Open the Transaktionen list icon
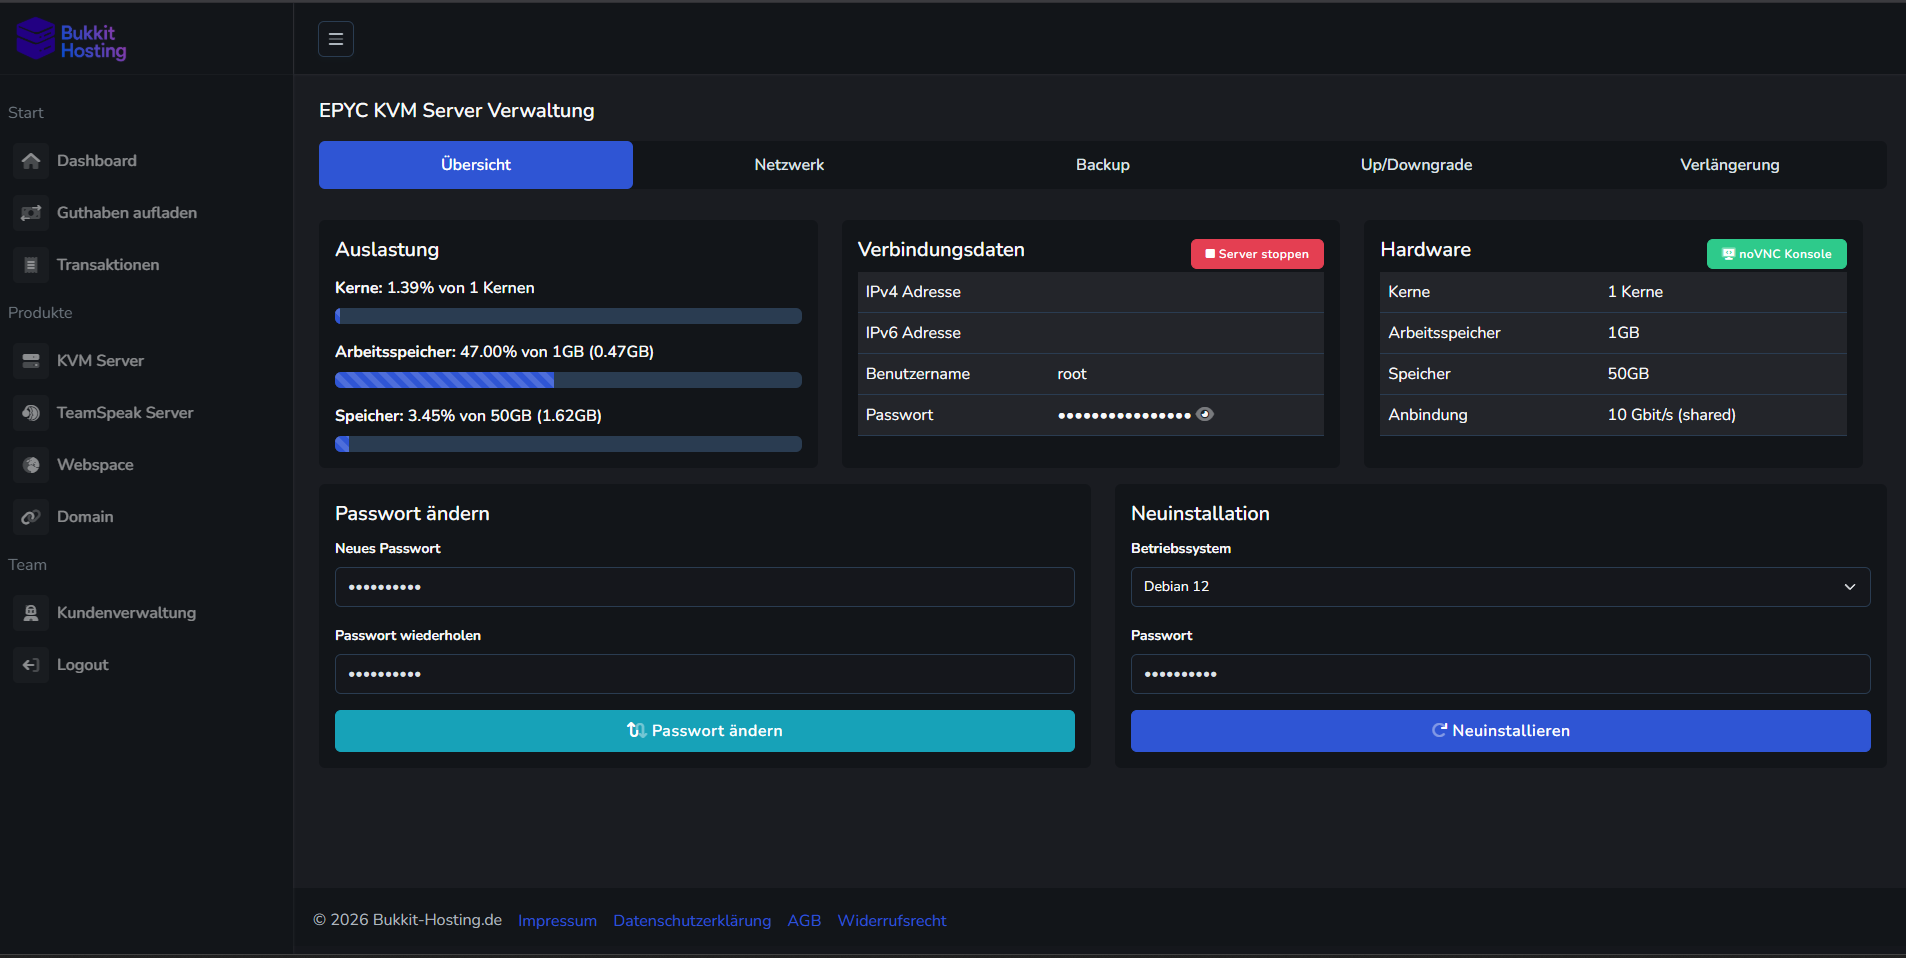The width and height of the screenshot is (1906, 958). tap(31, 265)
